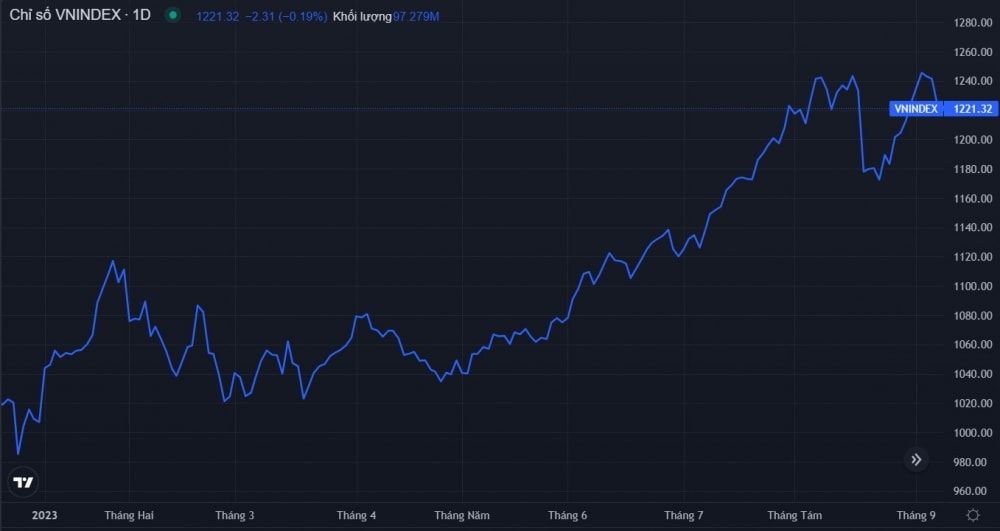
Task: Click the 1260.00 price axis label
Action: 973,52
